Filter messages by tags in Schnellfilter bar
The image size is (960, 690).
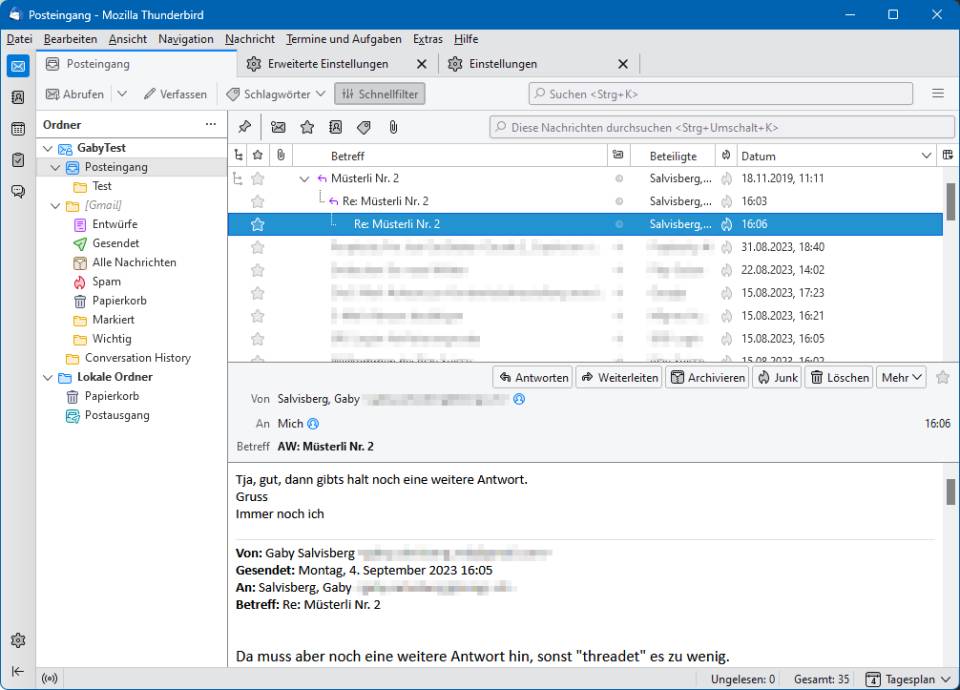tap(362, 127)
